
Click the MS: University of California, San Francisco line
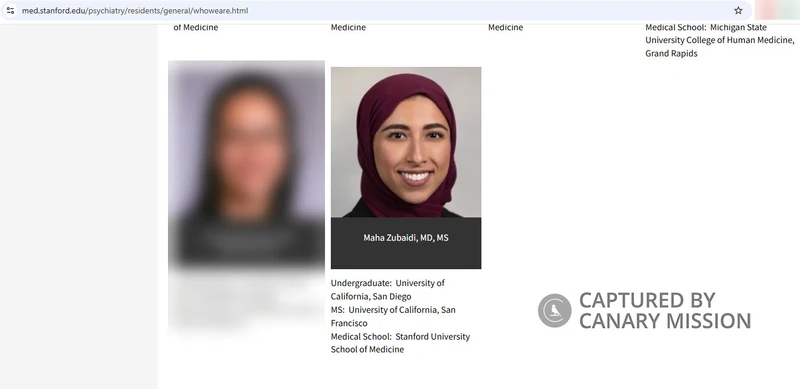tap(393, 316)
